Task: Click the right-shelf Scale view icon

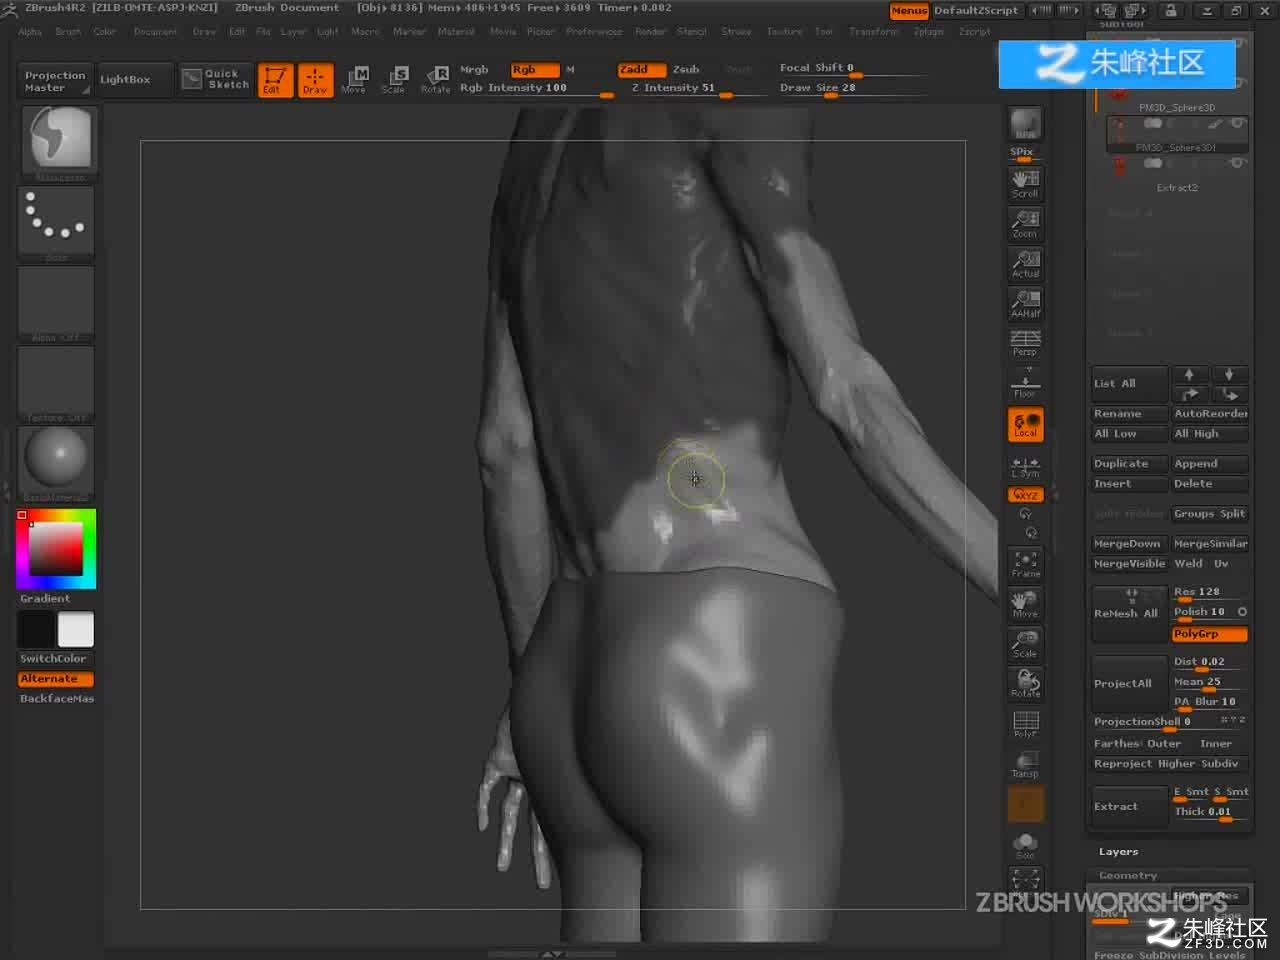Action: click(1025, 644)
